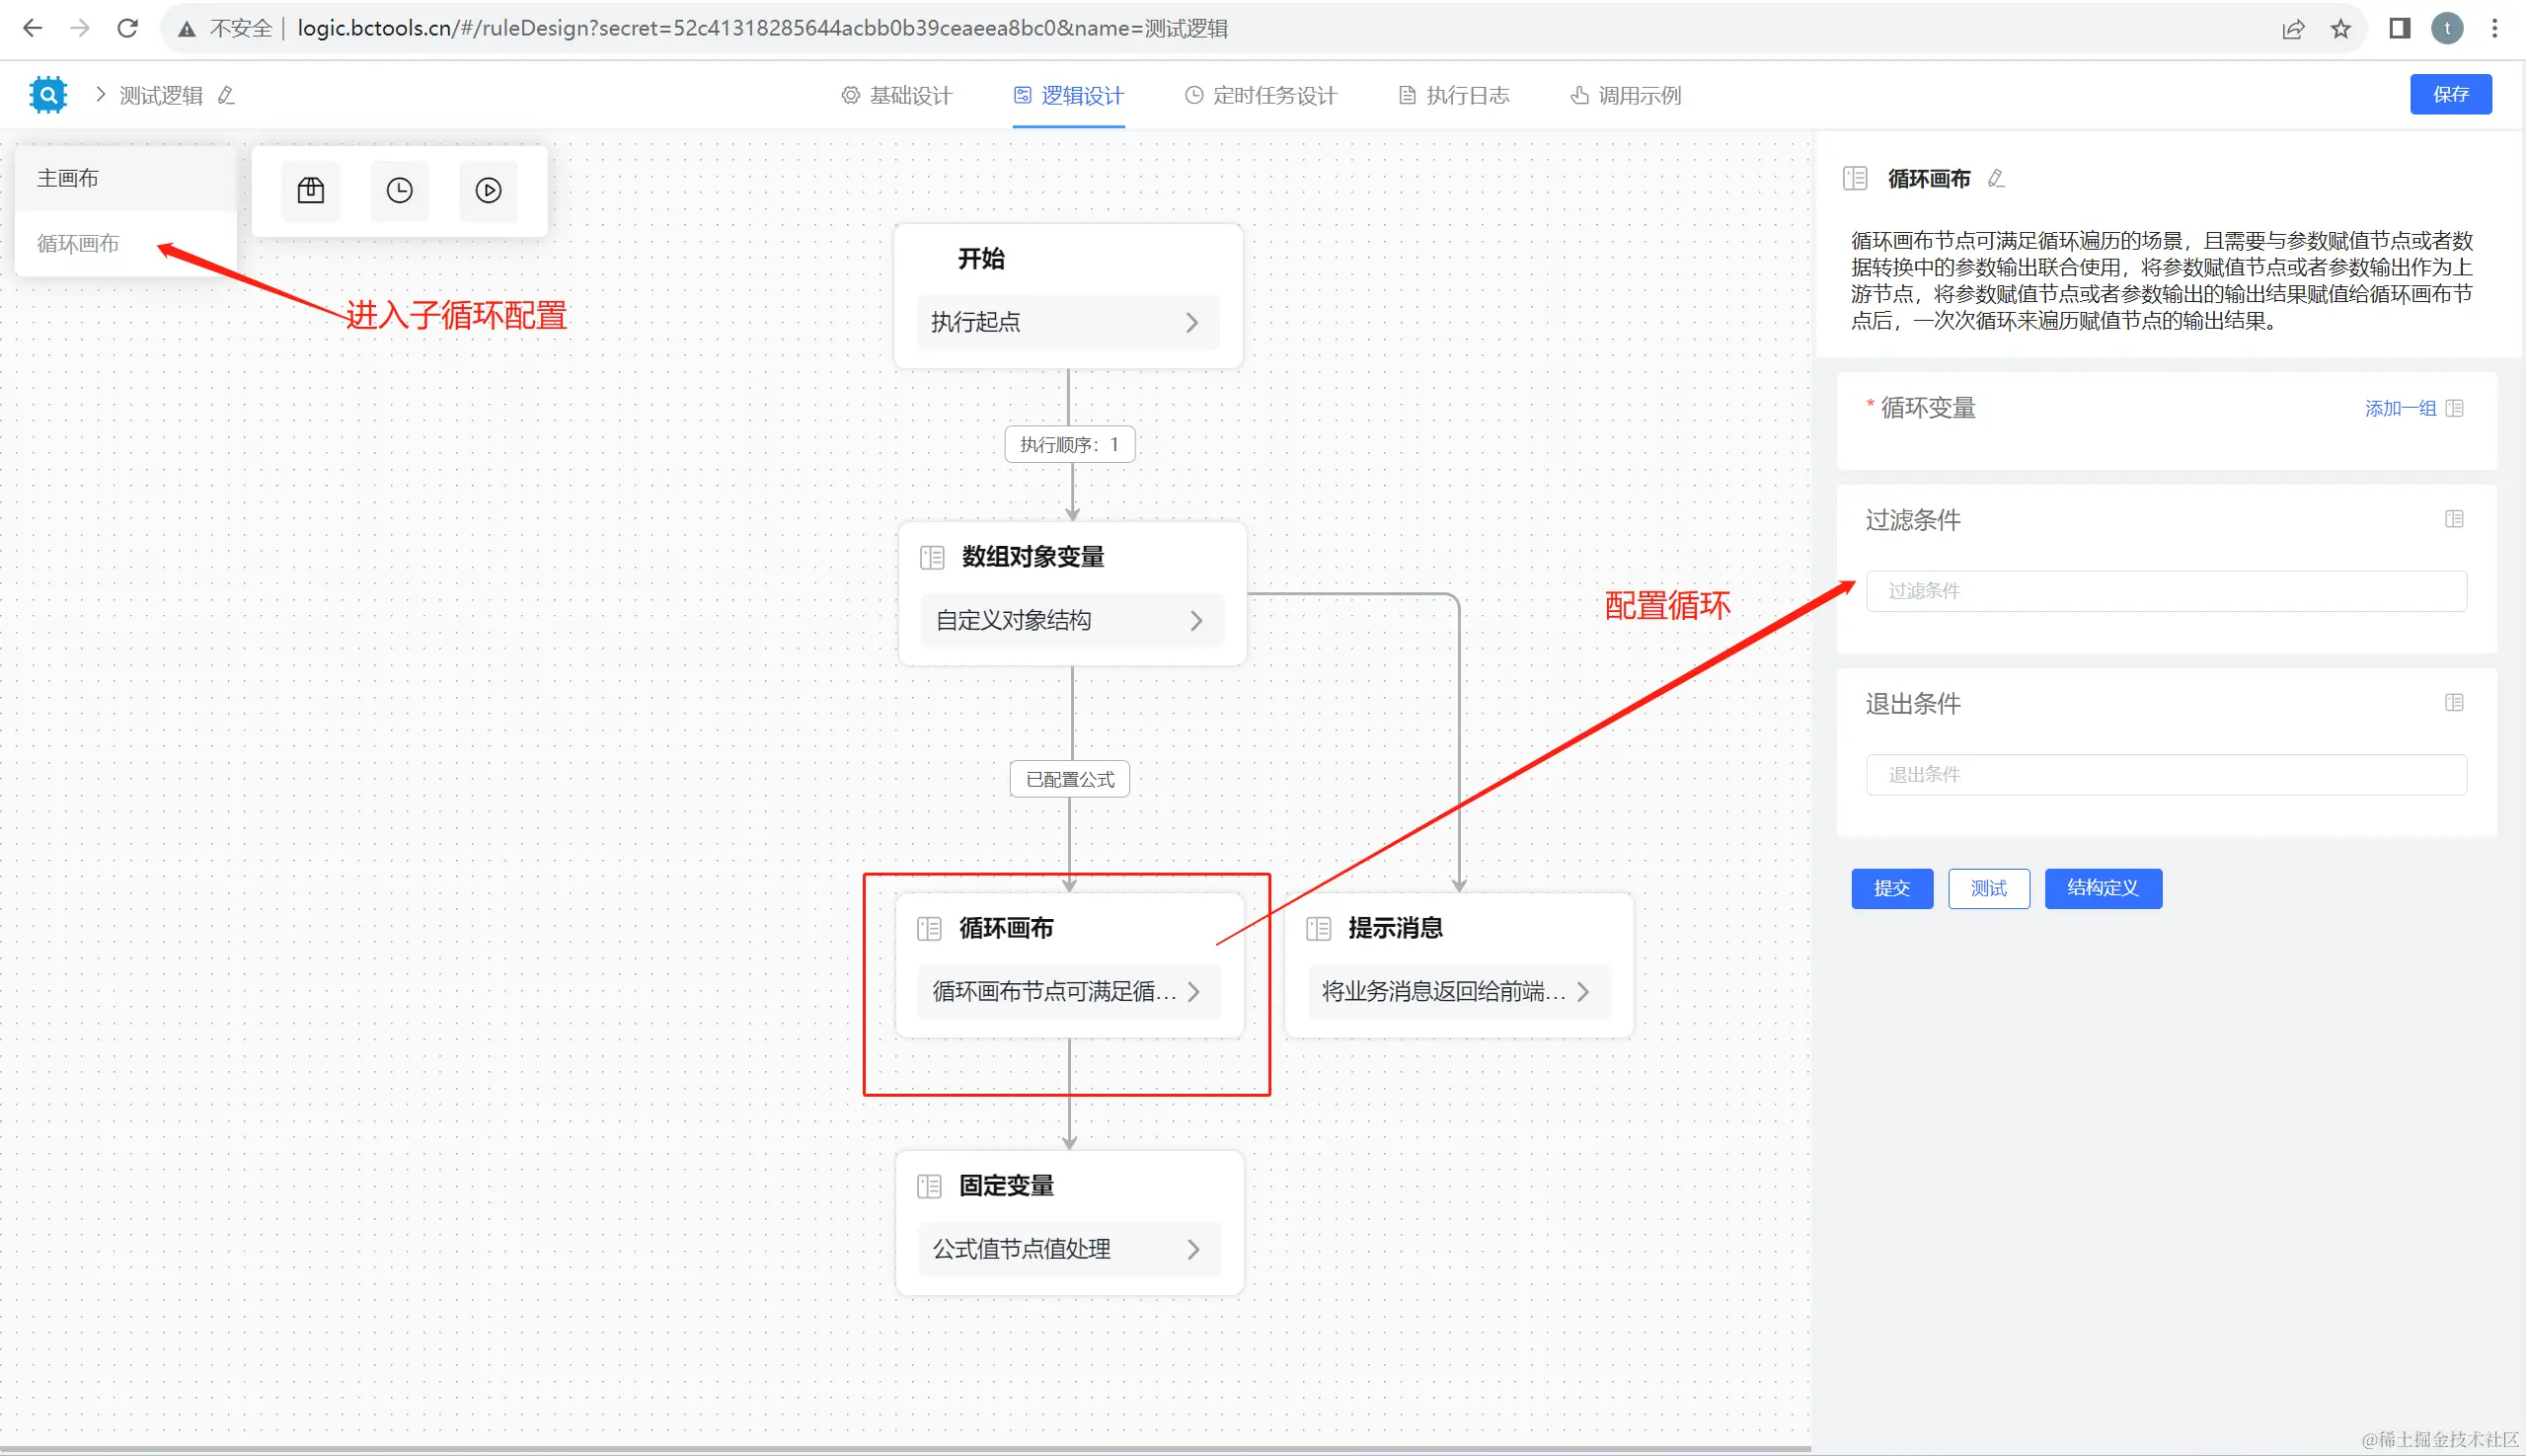Select 循环画布 in the canvas list
Image resolution: width=2526 pixels, height=1456 pixels.
[78, 243]
